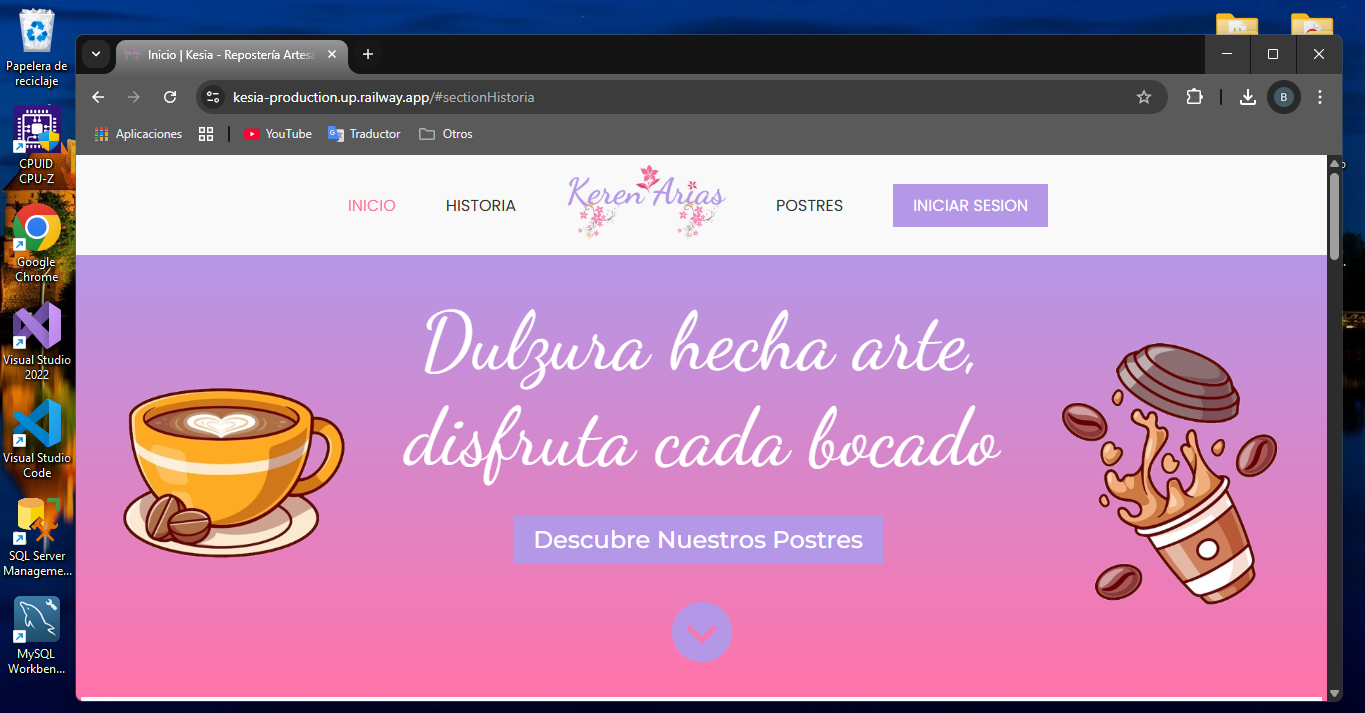Open Chrome's three-dot customization menu
The image size is (1365, 713).
click(x=1319, y=97)
